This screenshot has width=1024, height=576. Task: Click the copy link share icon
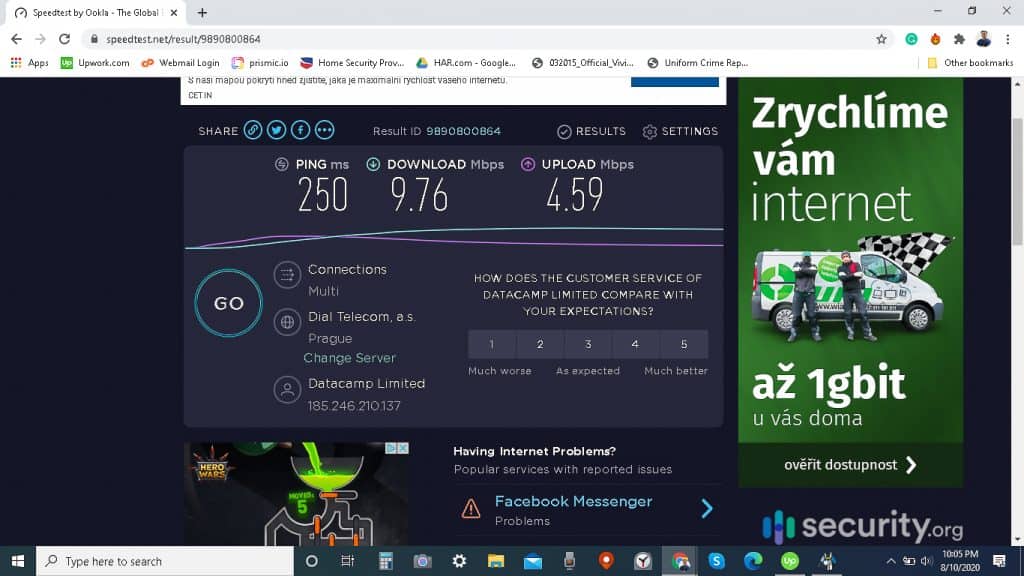pos(253,129)
